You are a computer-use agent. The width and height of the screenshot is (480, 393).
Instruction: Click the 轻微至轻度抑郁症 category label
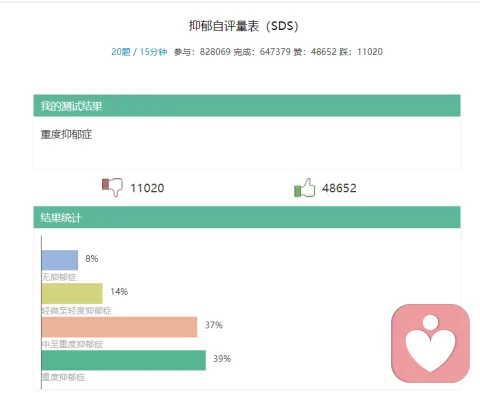(x=76, y=311)
